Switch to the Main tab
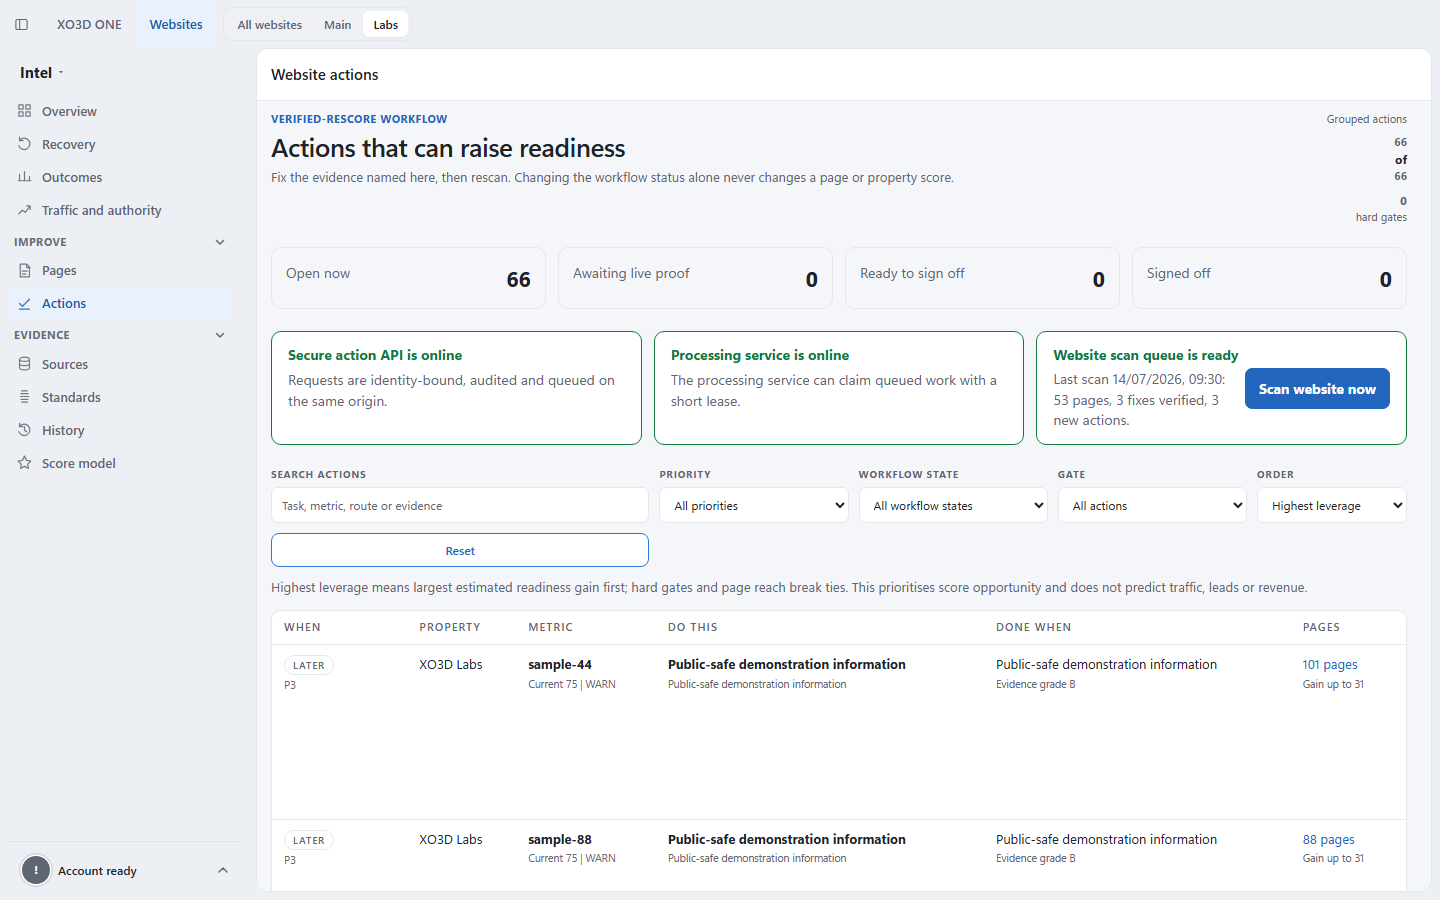Image resolution: width=1440 pixels, height=900 pixels. click(338, 25)
